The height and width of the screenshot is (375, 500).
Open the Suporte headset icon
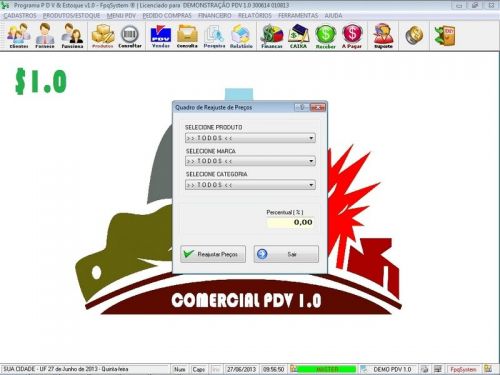point(383,36)
